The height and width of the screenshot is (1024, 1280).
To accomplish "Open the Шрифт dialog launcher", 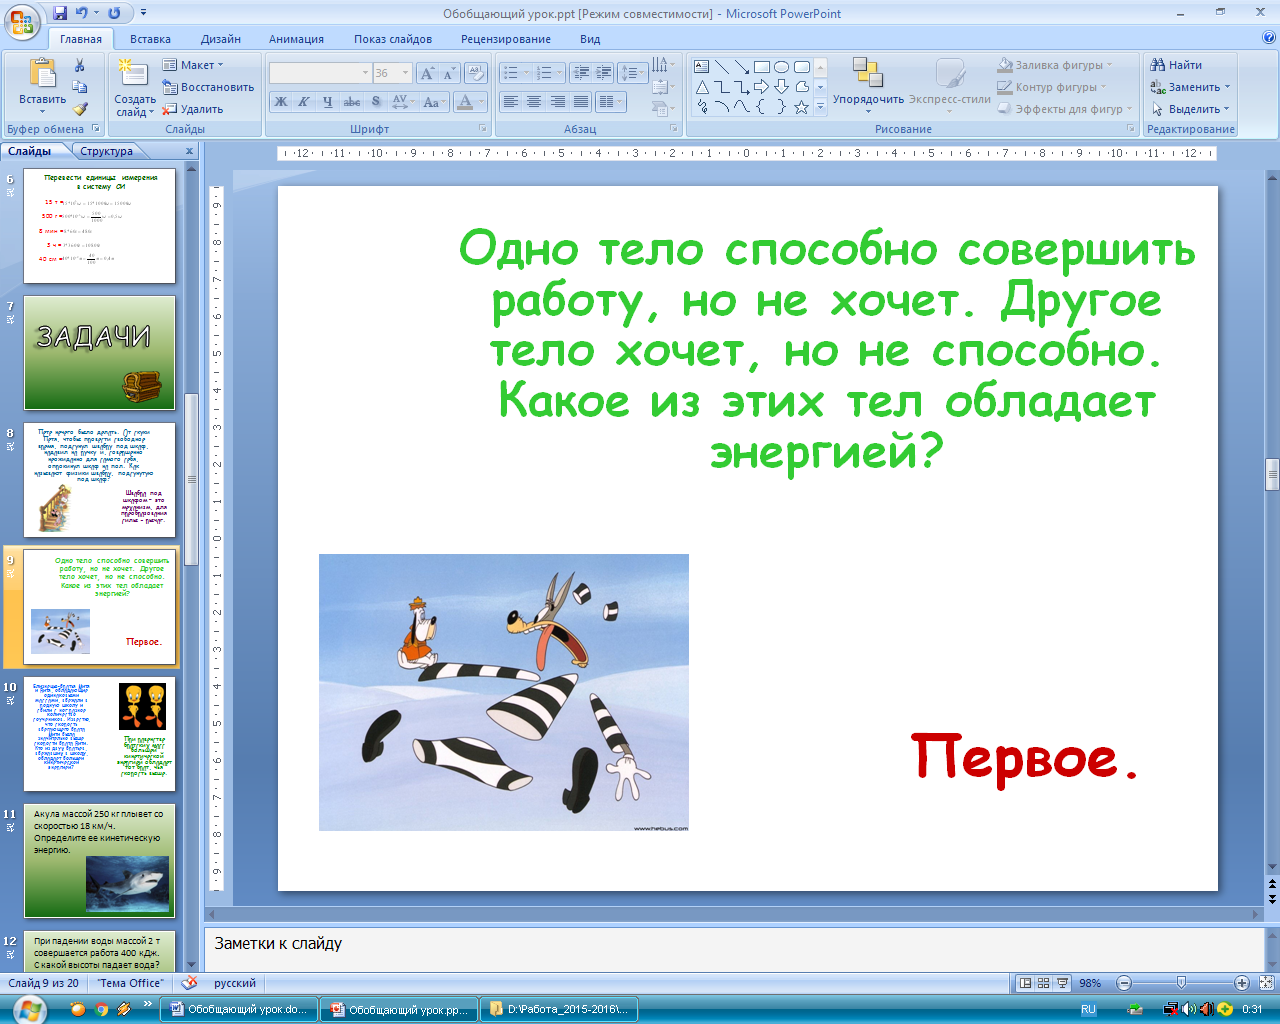I will tap(483, 129).
